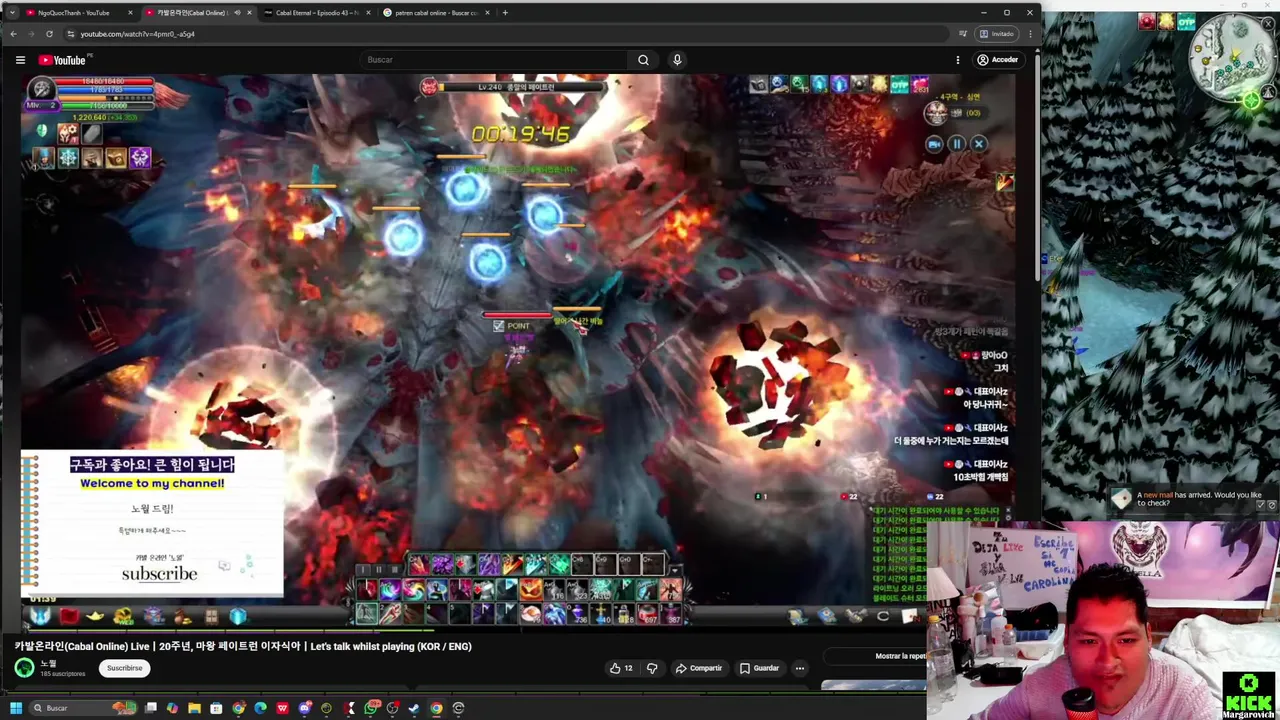
Task: Click the circular minimap in right game window
Action: click(x=1233, y=56)
